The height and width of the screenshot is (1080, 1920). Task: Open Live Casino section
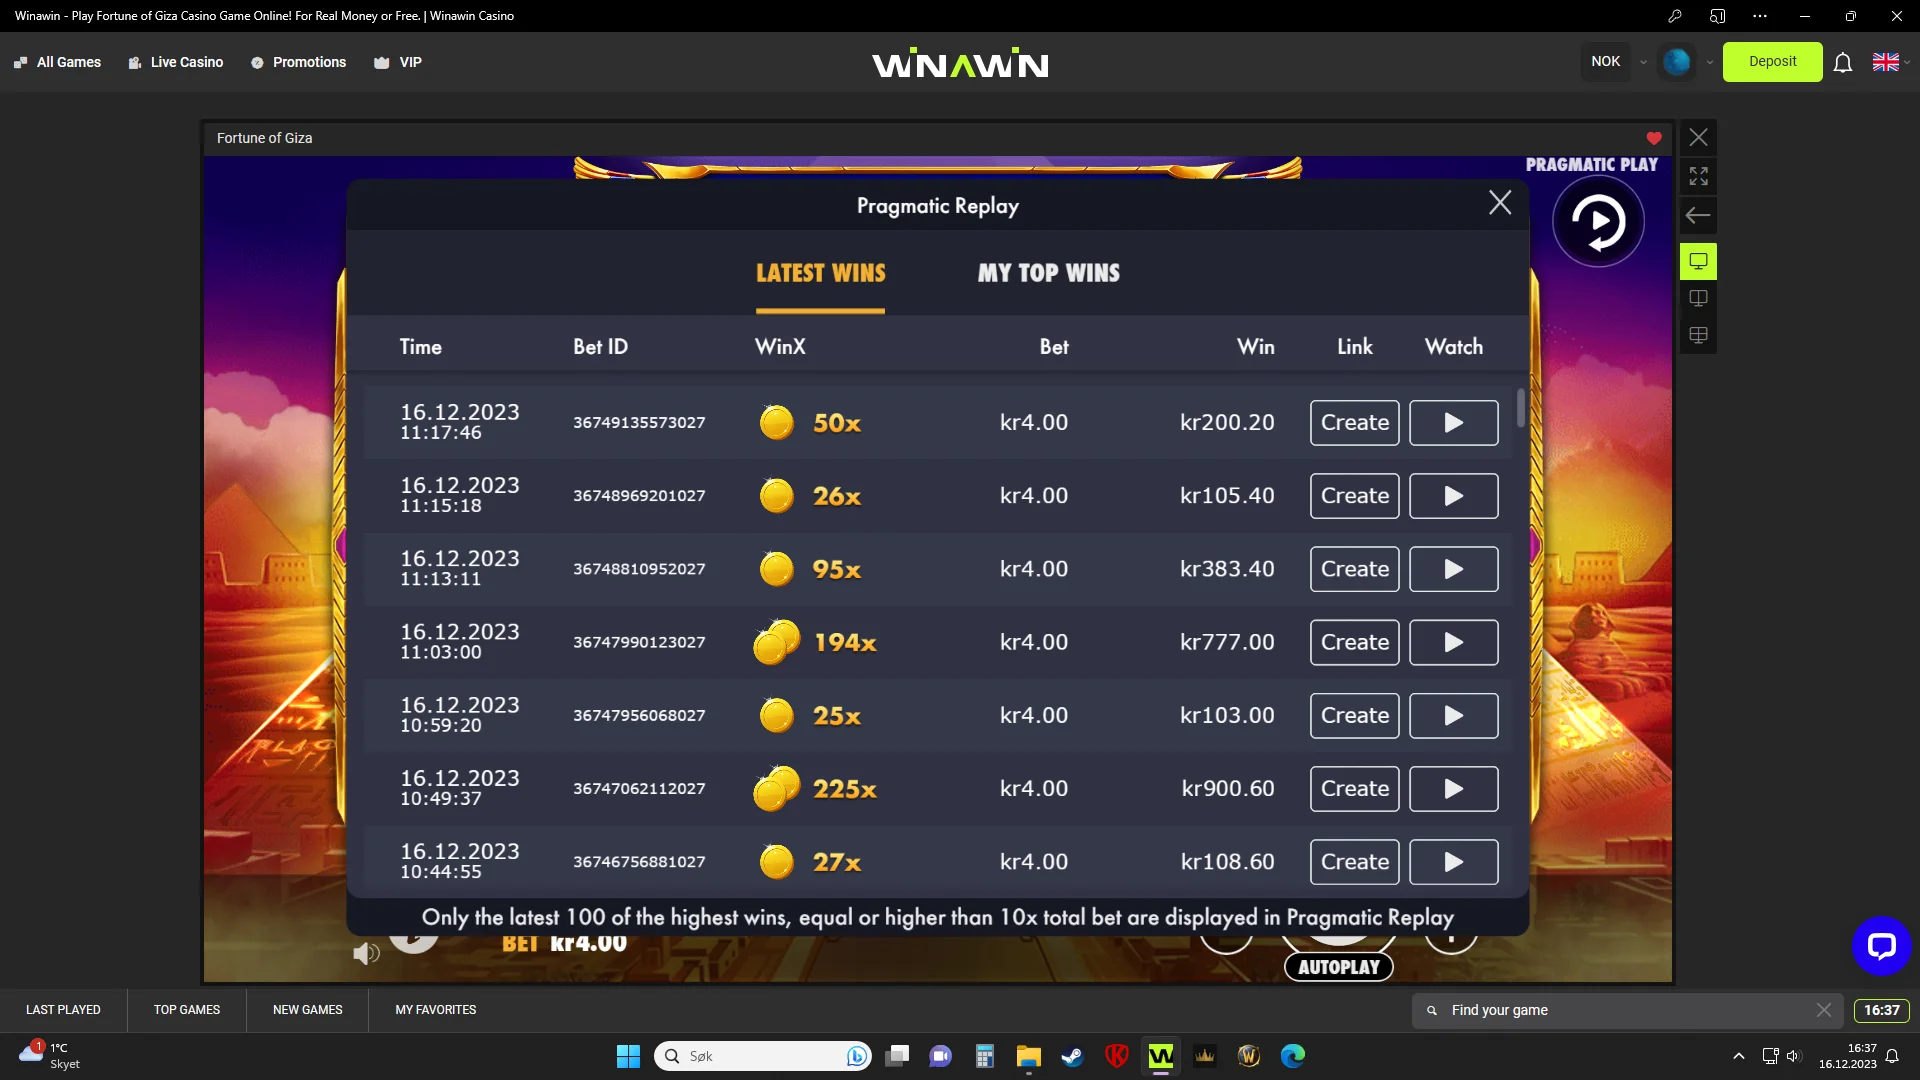[176, 62]
